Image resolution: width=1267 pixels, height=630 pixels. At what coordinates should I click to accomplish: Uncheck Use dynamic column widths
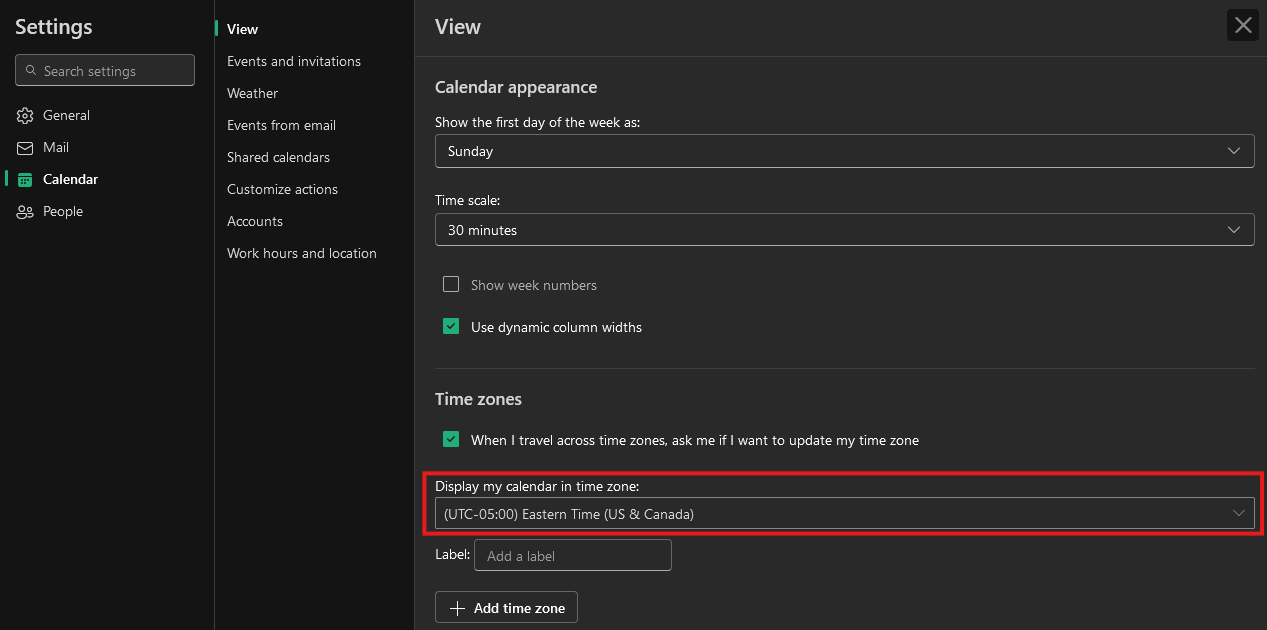(x=451, y=327)
